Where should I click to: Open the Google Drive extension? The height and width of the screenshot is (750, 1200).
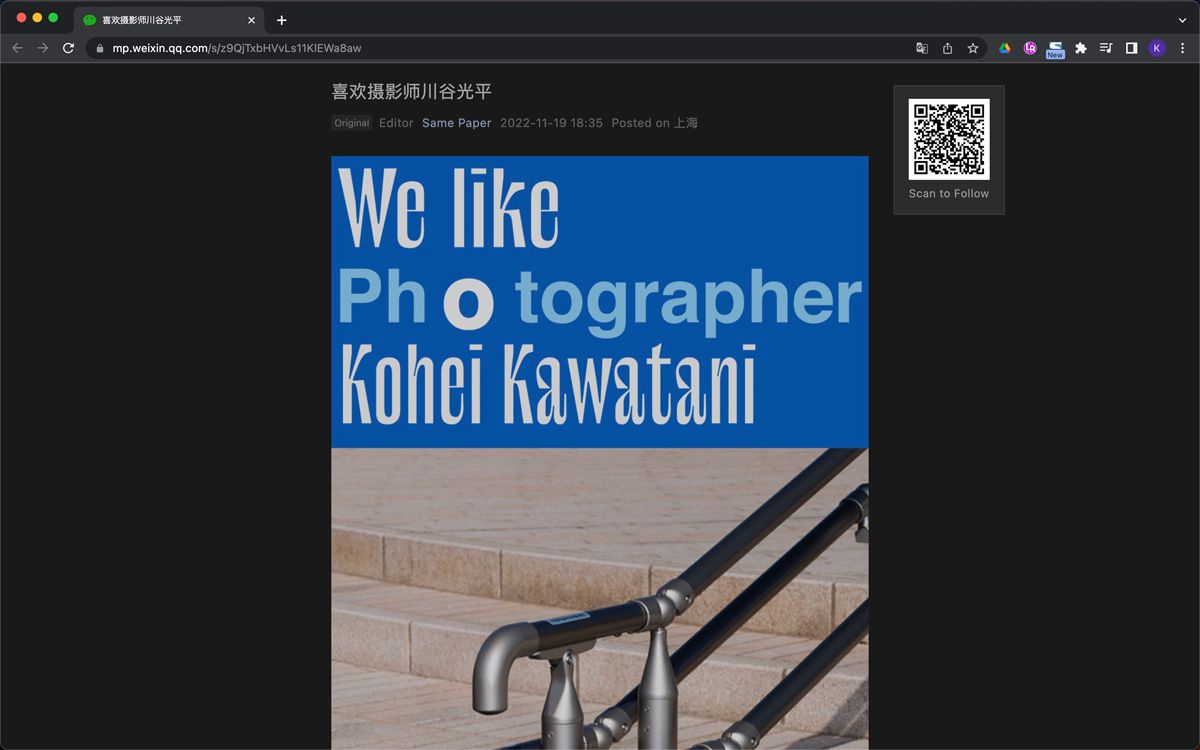[1004, 48]
